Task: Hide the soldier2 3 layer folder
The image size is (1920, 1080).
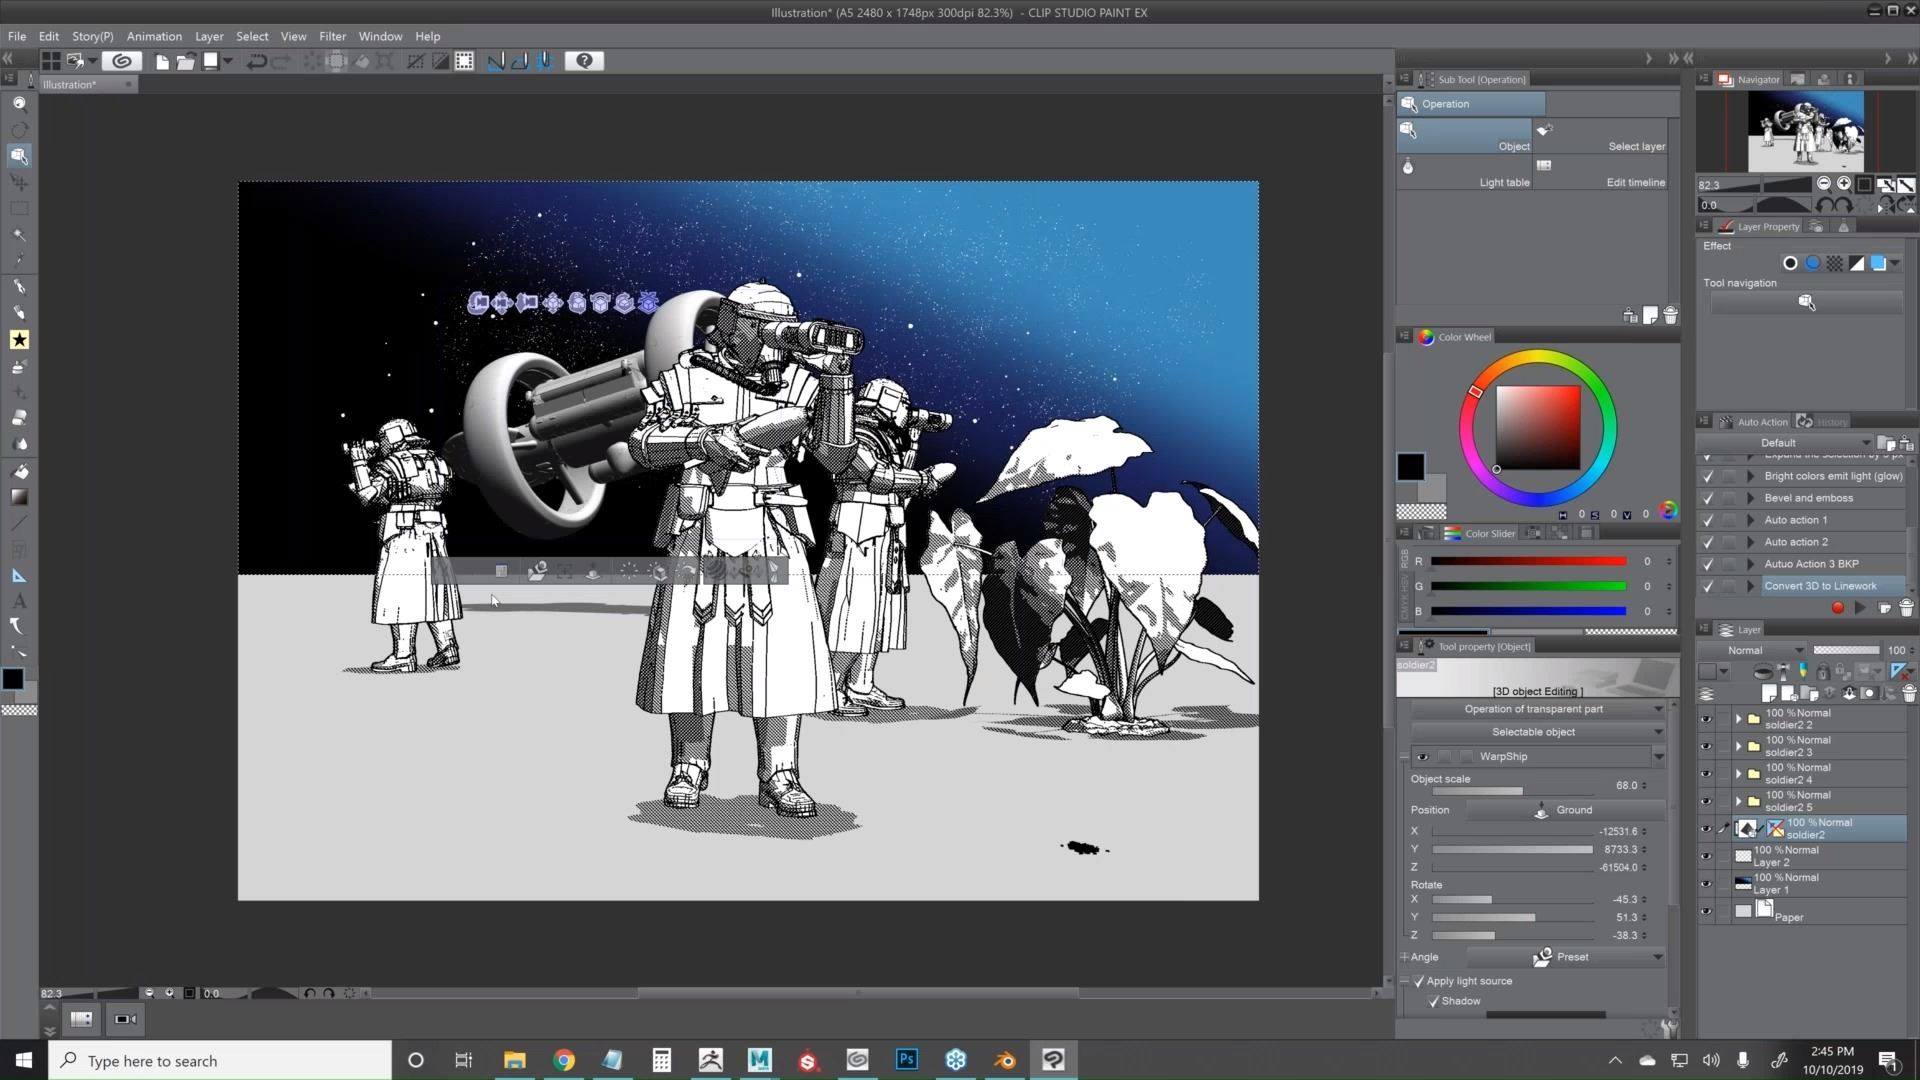Action: (1706, 746)
